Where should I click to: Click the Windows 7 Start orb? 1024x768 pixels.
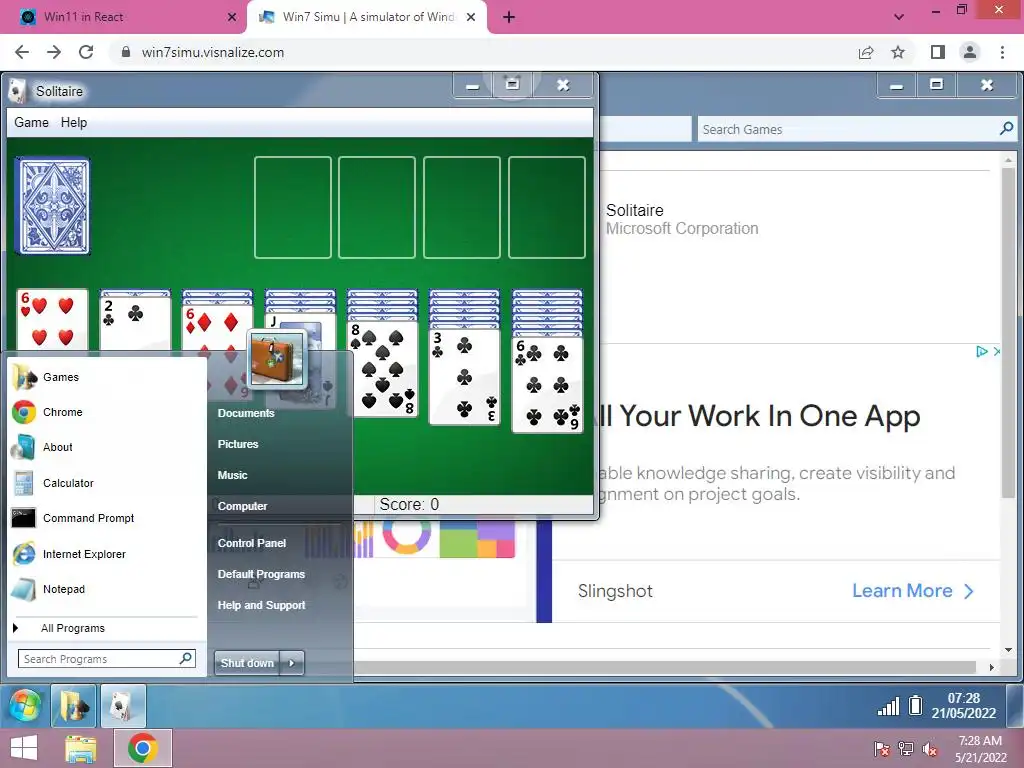pos(25,706)
